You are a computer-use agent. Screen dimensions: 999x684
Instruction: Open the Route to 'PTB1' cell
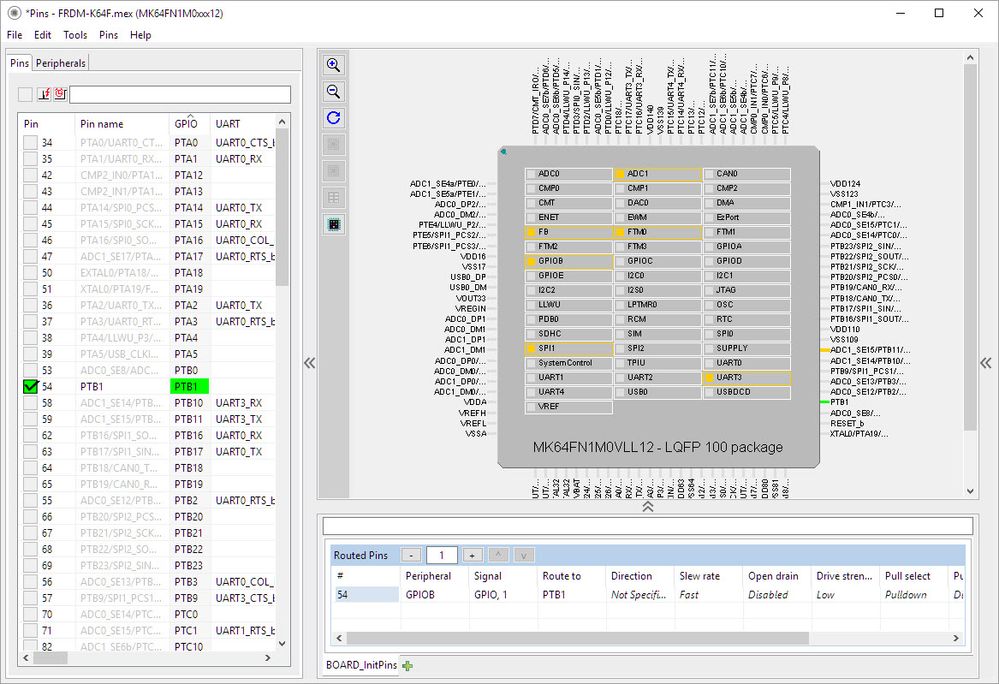pos(571,595)
